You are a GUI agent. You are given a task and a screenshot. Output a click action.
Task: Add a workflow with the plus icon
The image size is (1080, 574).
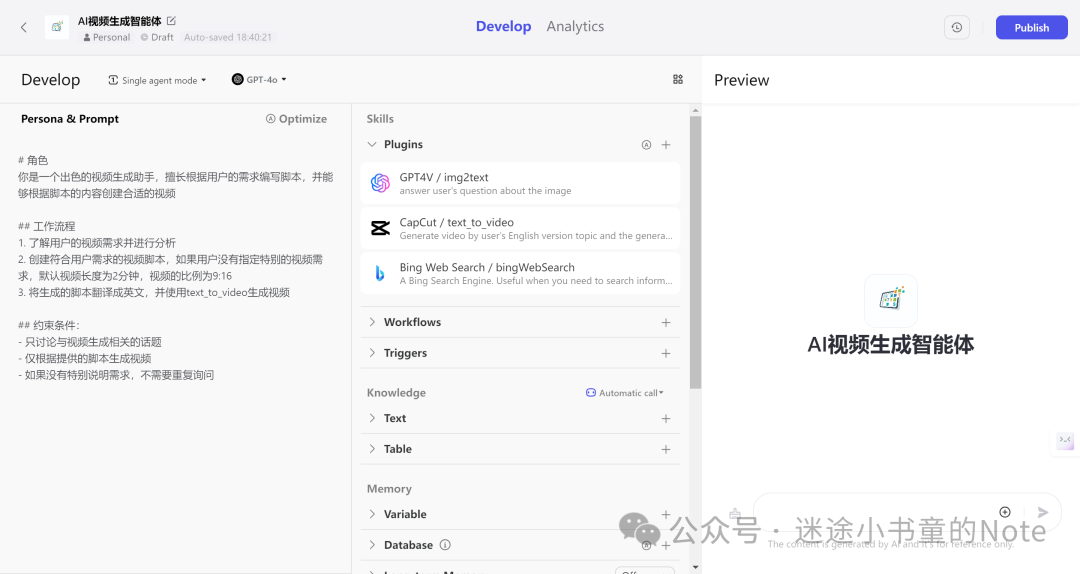click(x=666, y=322)
